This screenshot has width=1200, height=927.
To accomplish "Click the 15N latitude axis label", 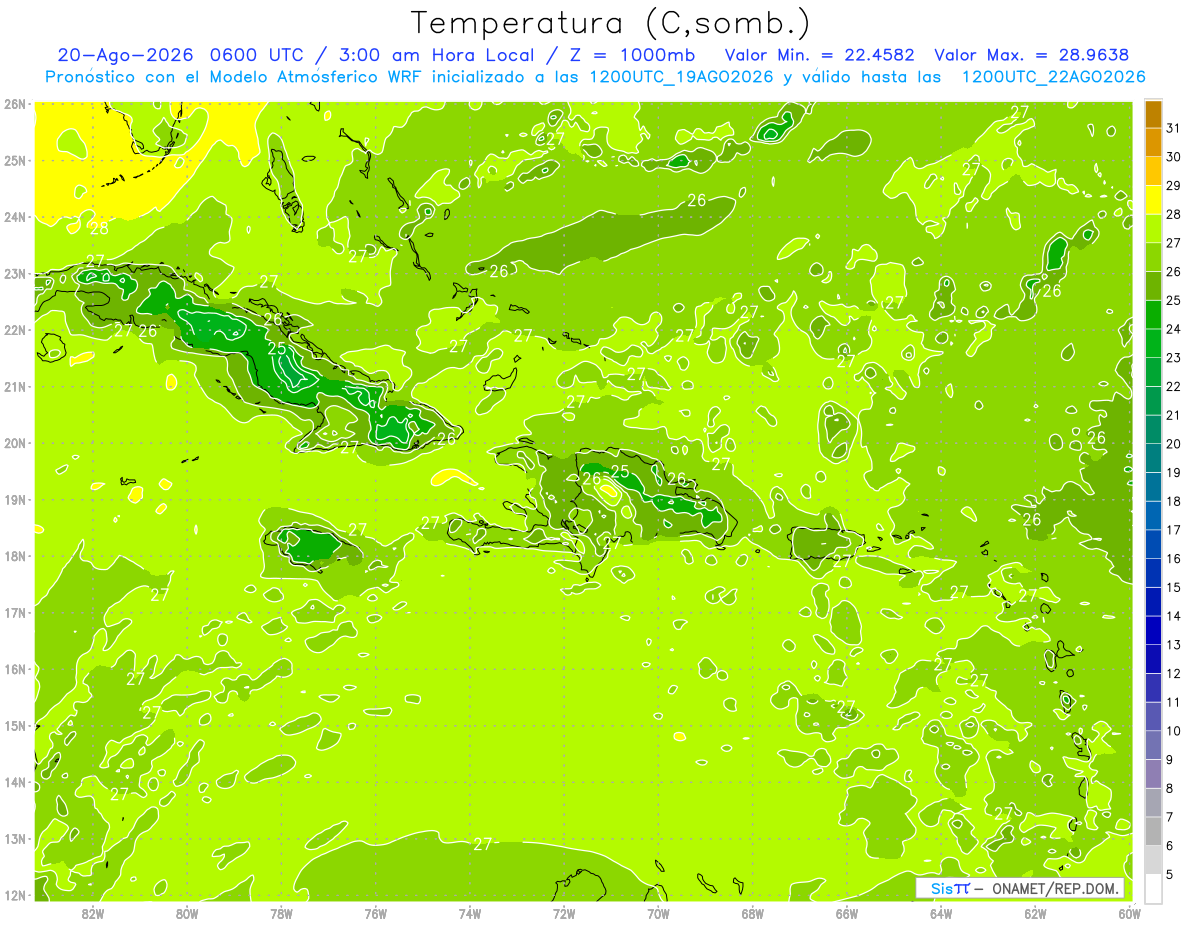I will pyautogui.click(x=14, y=726).
